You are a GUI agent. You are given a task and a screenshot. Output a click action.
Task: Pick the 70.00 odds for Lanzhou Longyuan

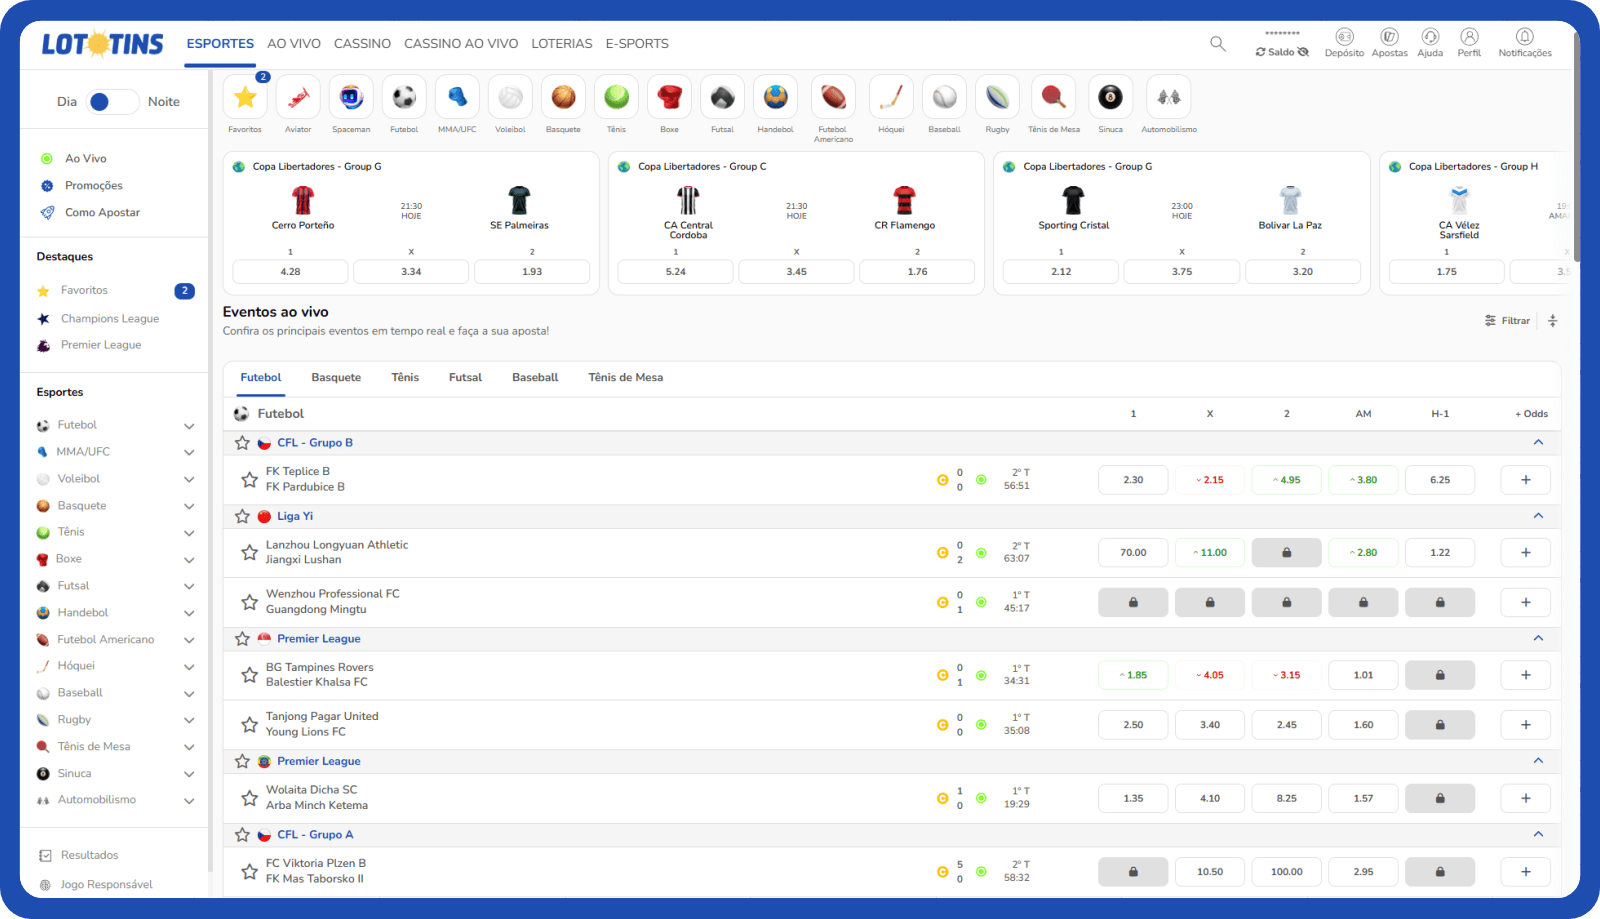1133,553
